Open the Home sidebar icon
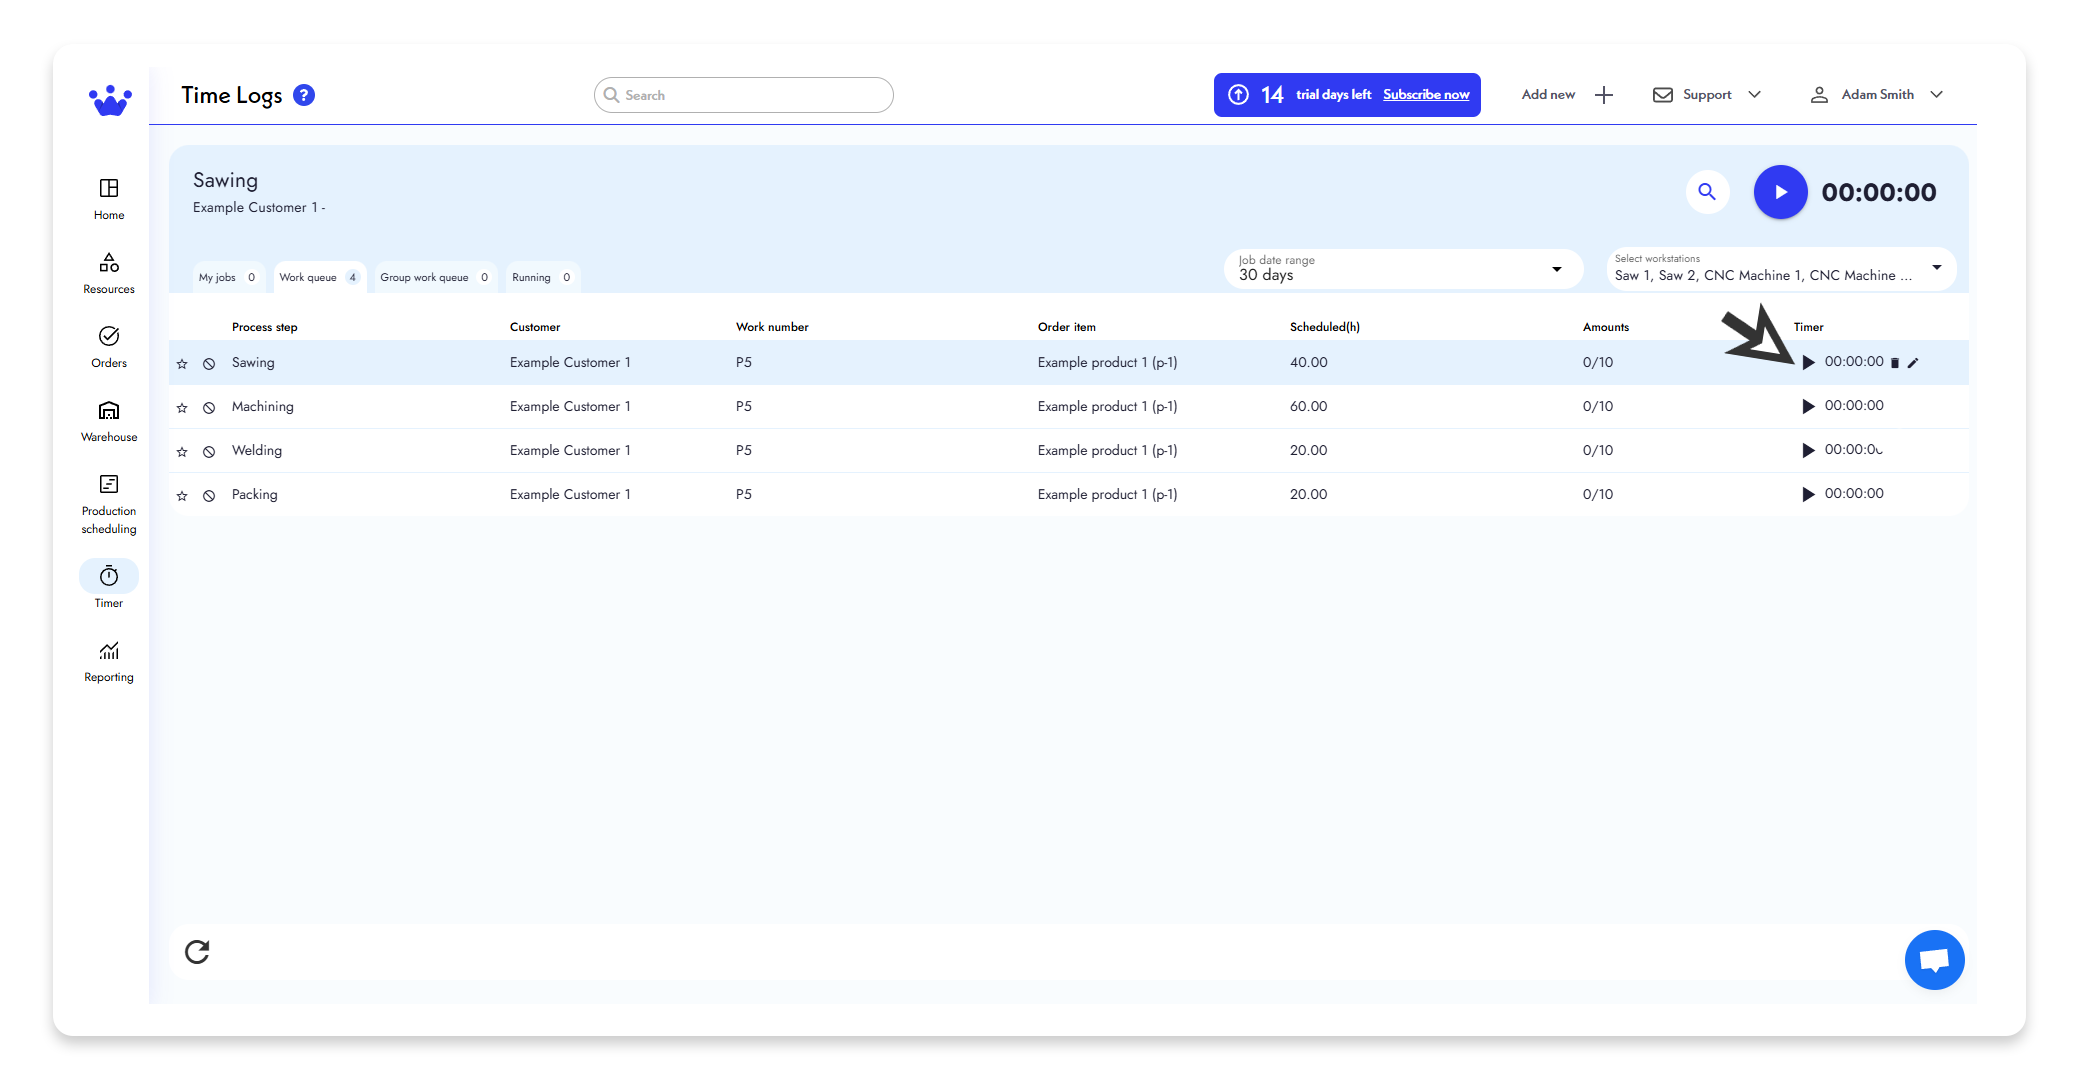 [108, 197]
